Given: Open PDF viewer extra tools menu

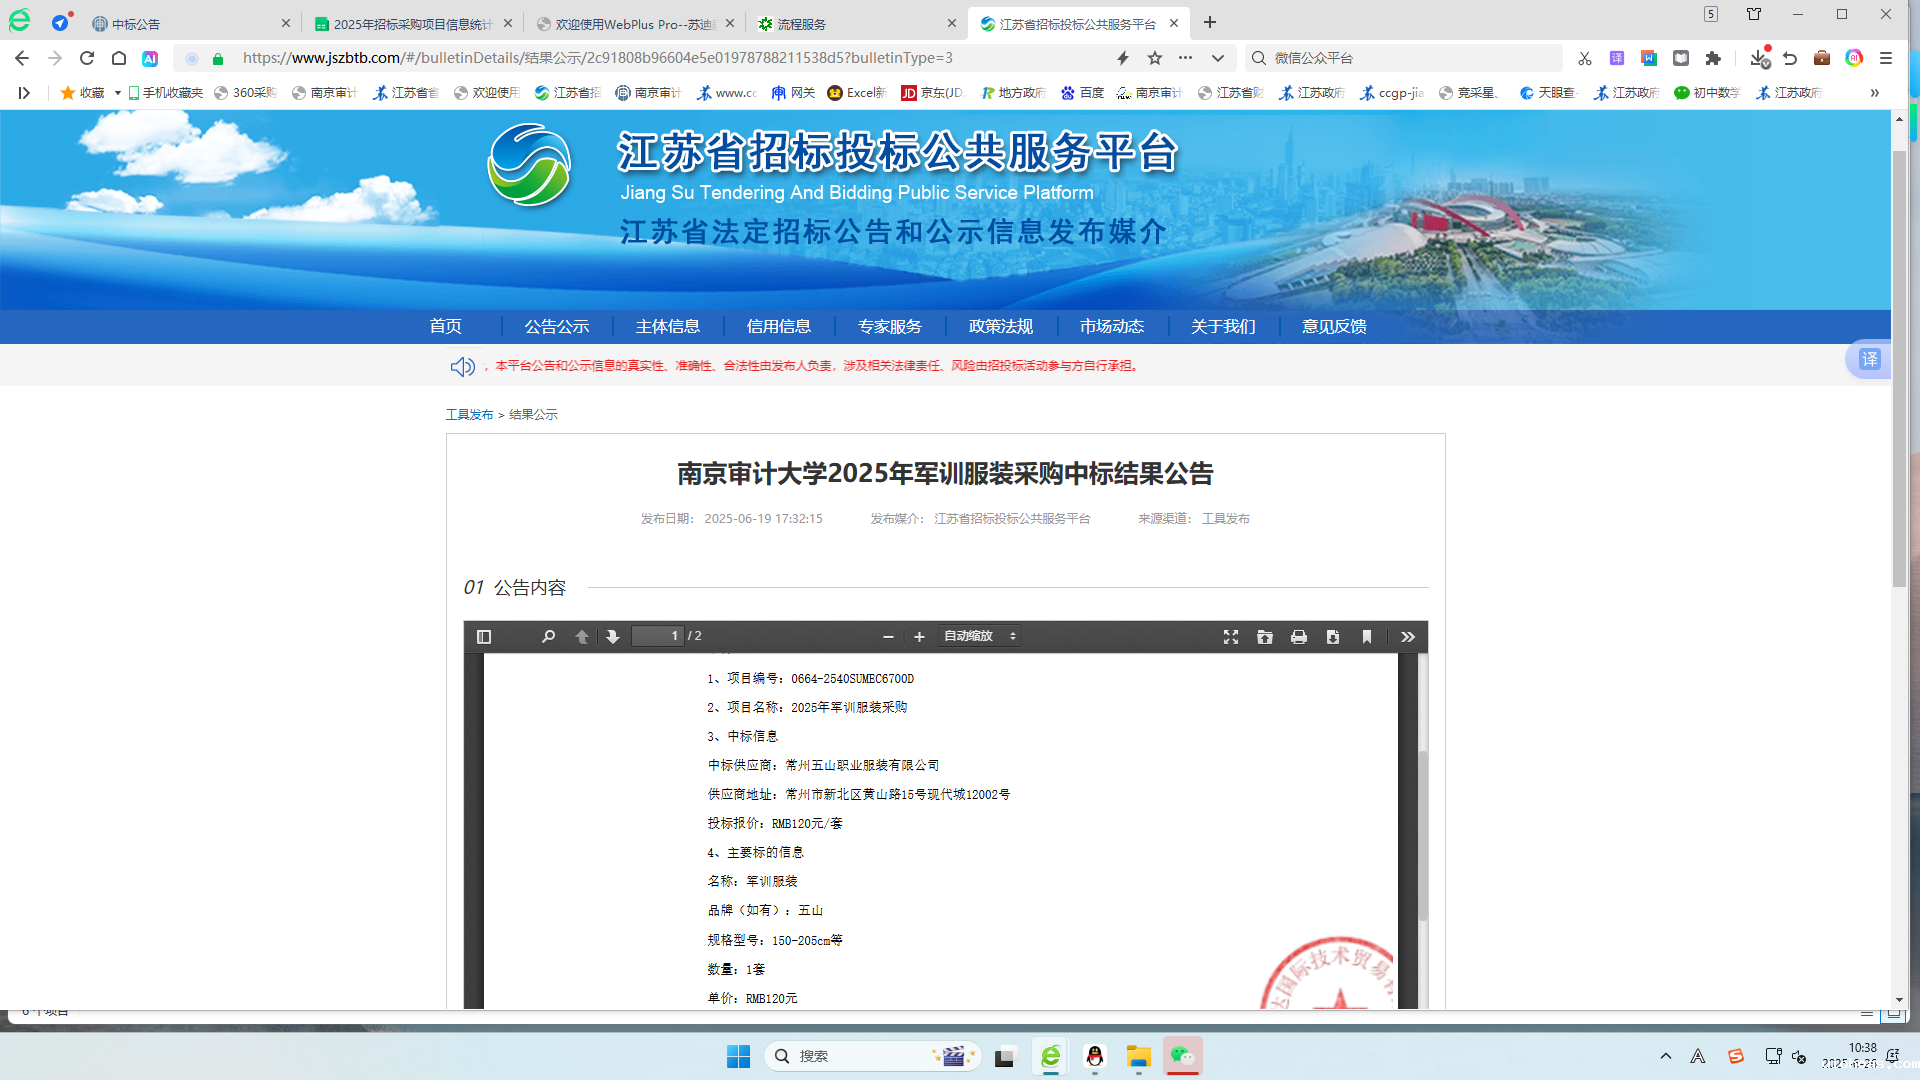Looking at the screenshot, I should 1408,637.
